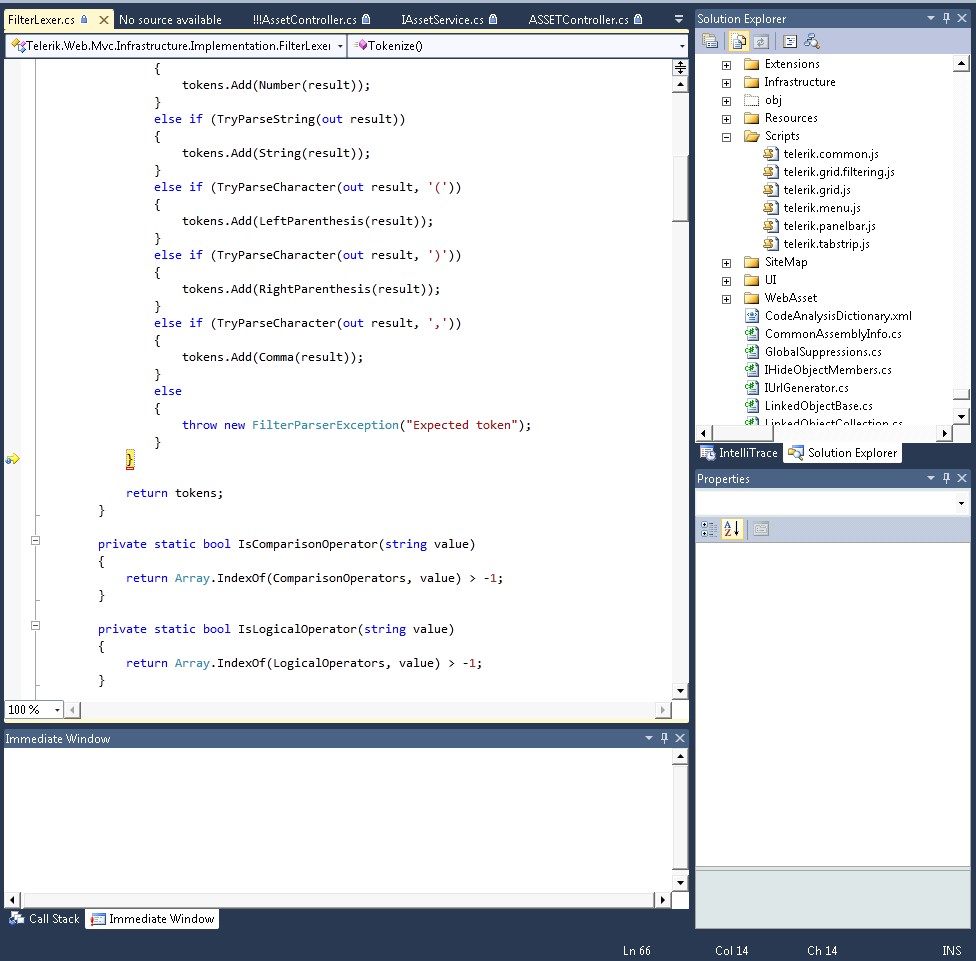Open the ASSETController.cs document tab
This screenshot has height=961, width=976.
click(586, 20)
